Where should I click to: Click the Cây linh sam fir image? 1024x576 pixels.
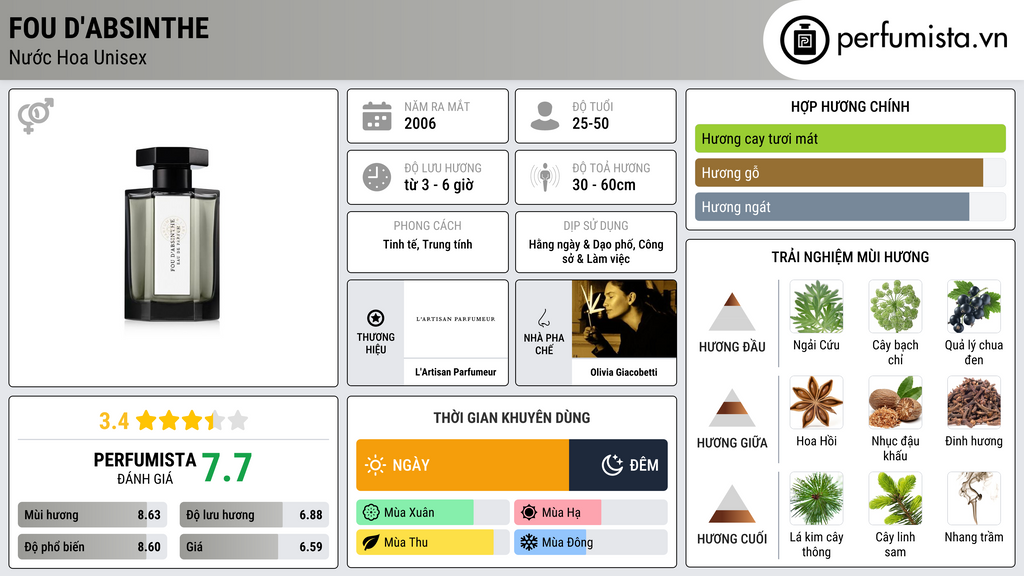pos(895,498)
